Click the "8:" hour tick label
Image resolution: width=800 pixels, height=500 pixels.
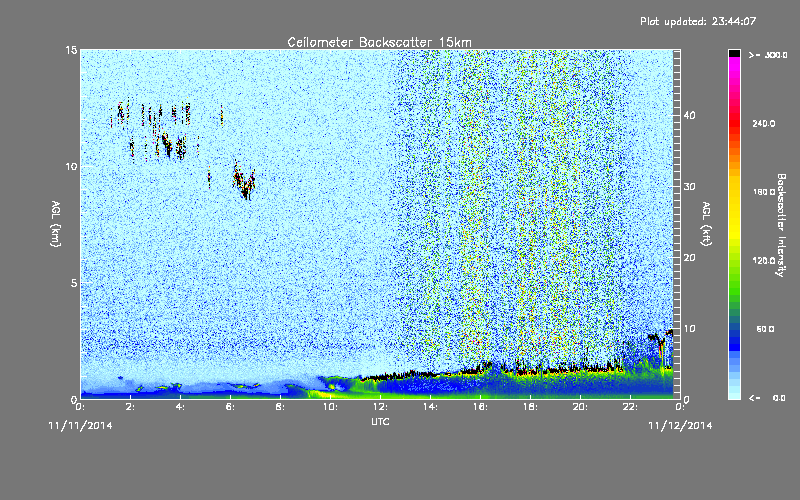pos(281,407)
